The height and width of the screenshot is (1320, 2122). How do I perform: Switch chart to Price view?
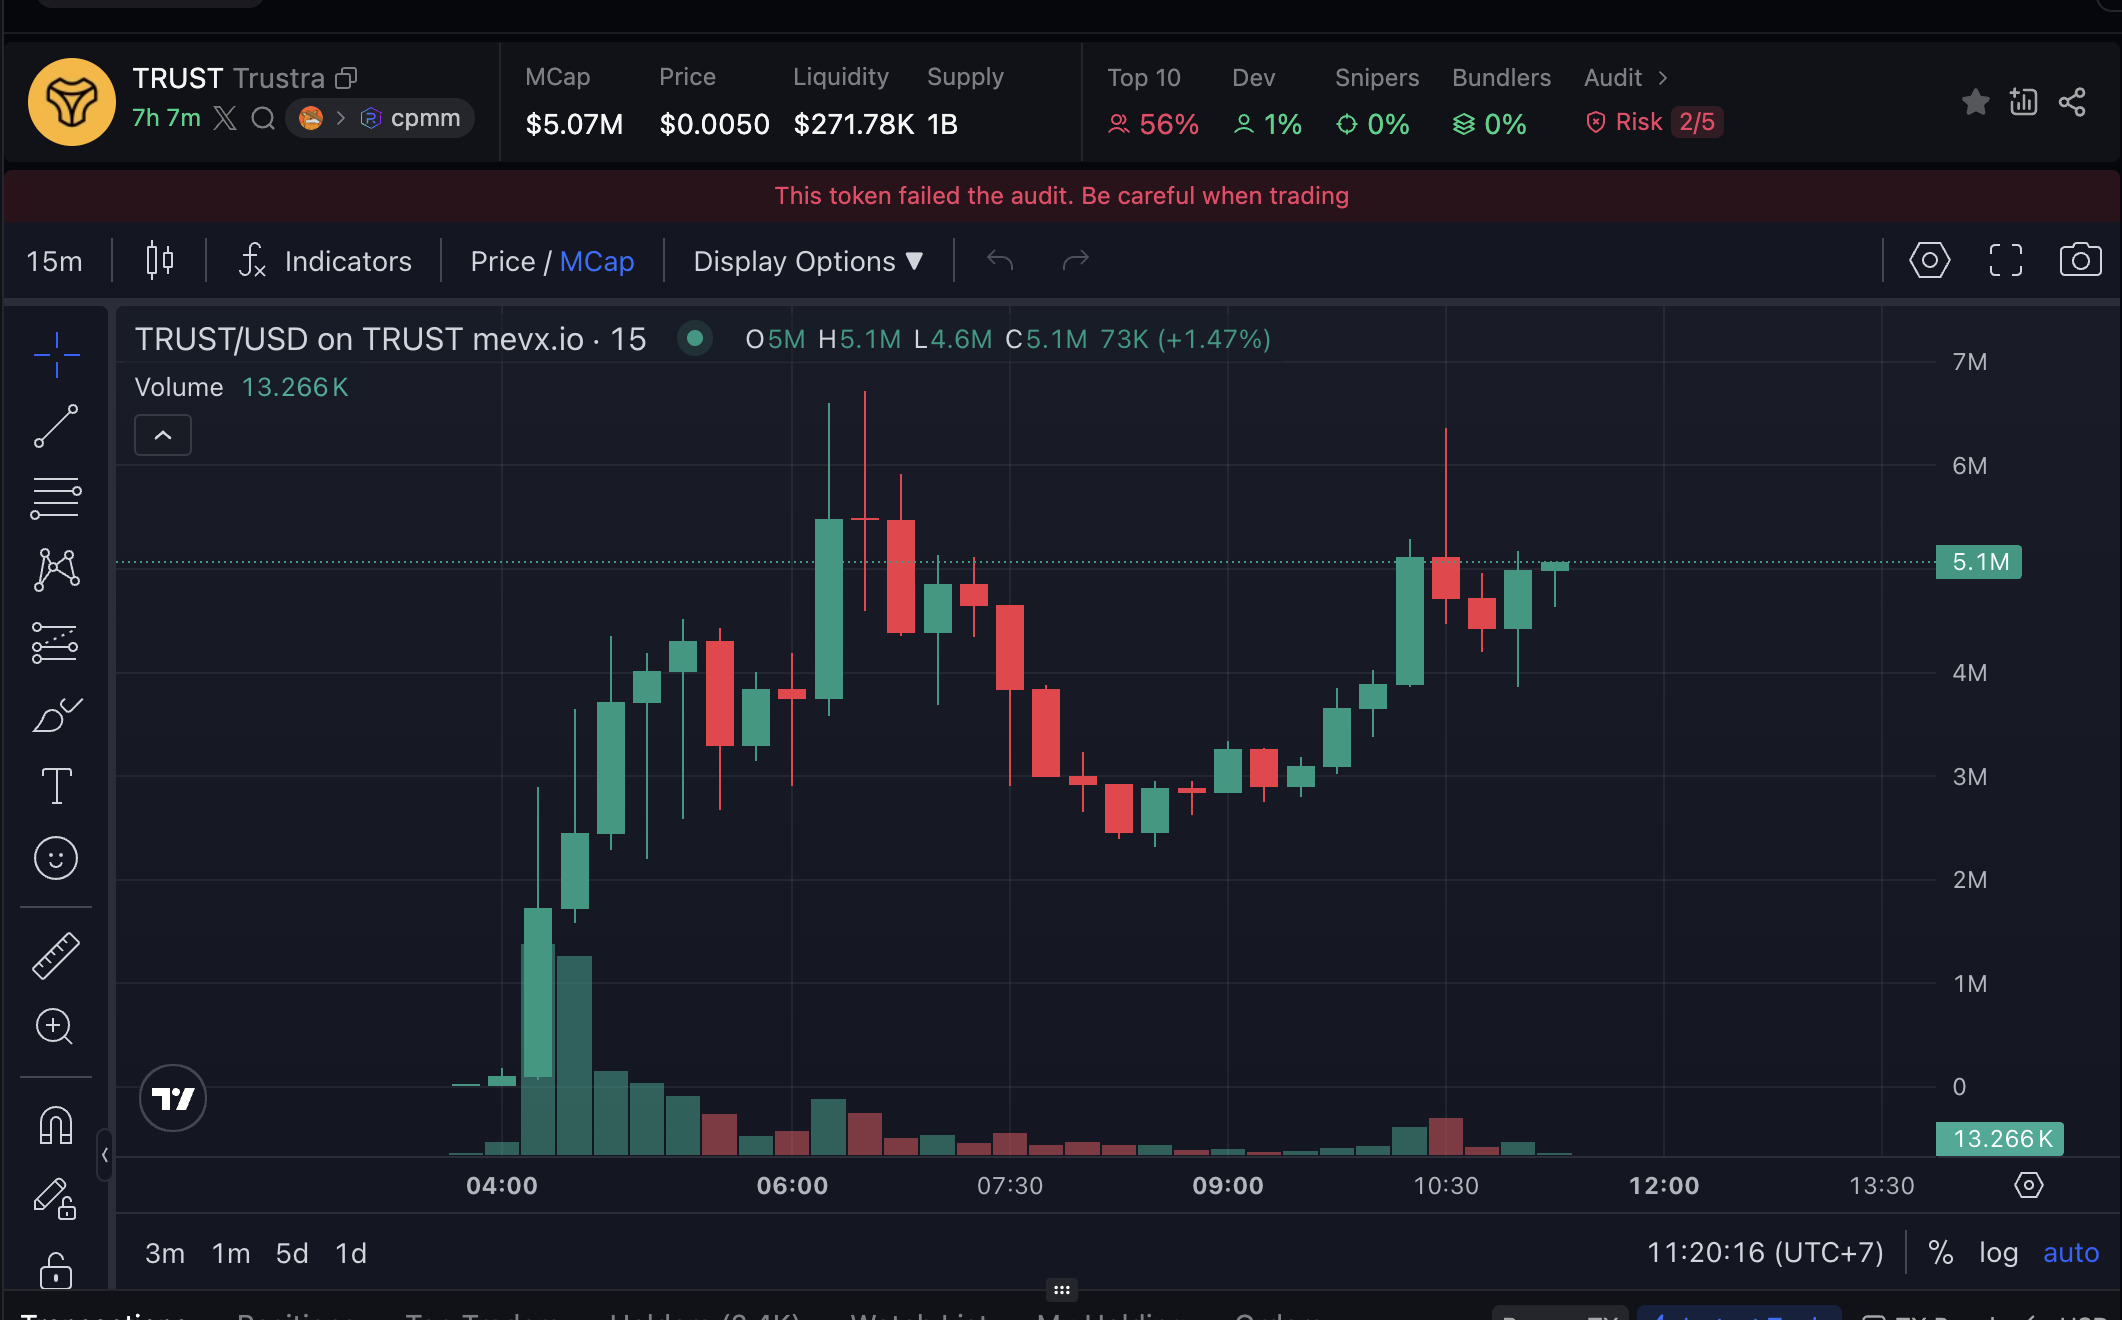coord(503,261)
